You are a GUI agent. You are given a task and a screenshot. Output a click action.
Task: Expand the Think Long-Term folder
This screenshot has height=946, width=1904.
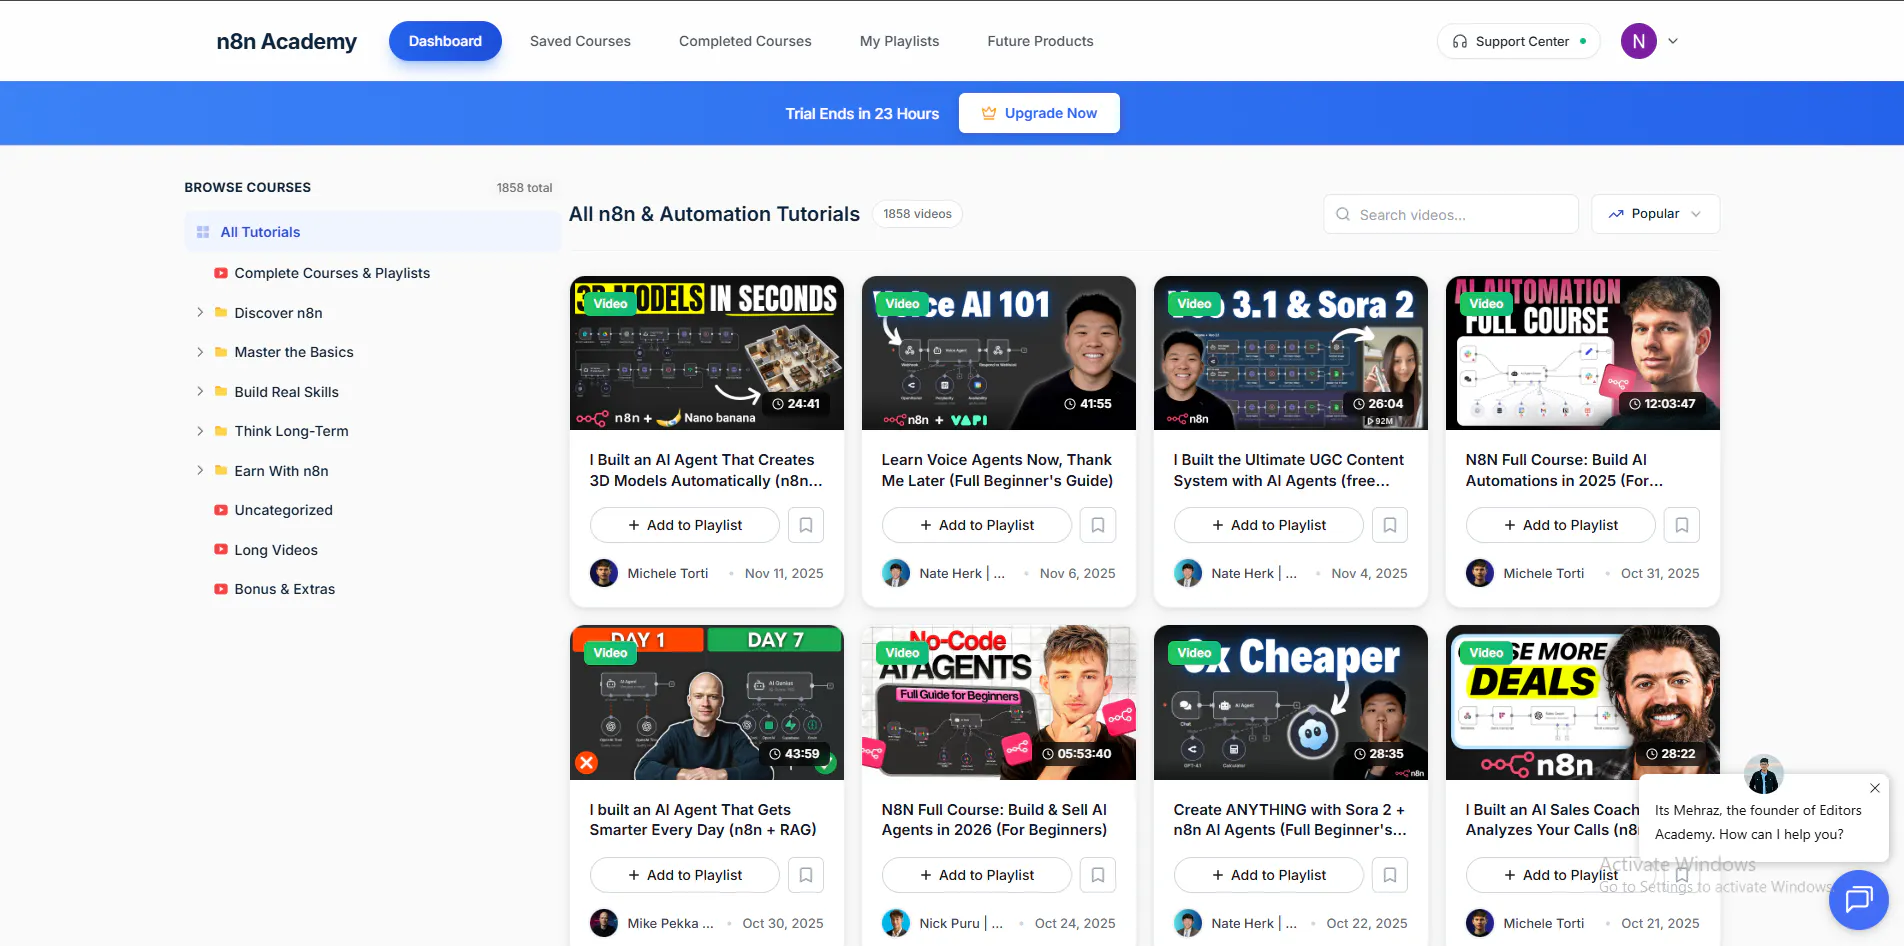pyautogui.click(x=200, y=431)
